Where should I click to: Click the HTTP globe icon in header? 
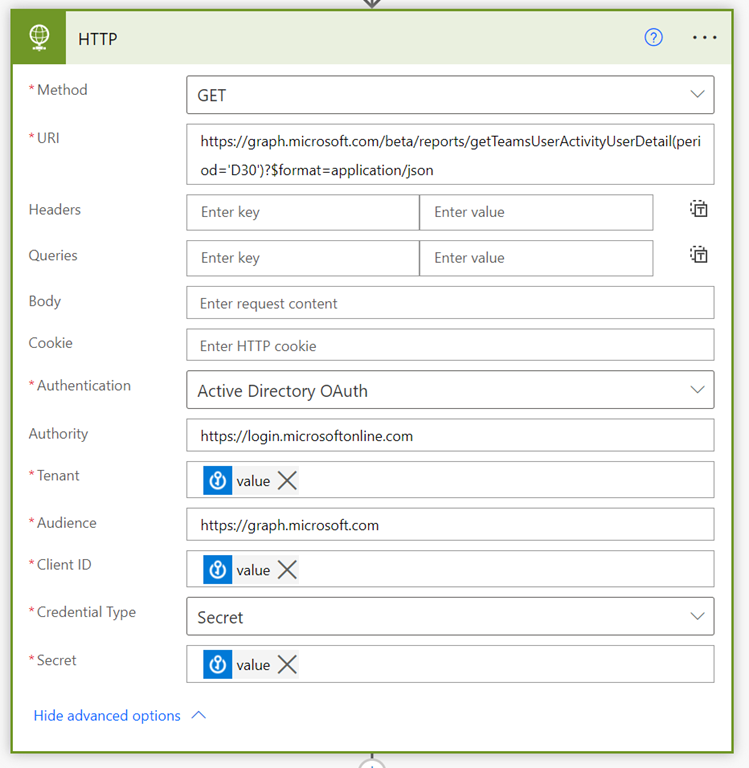40,38
